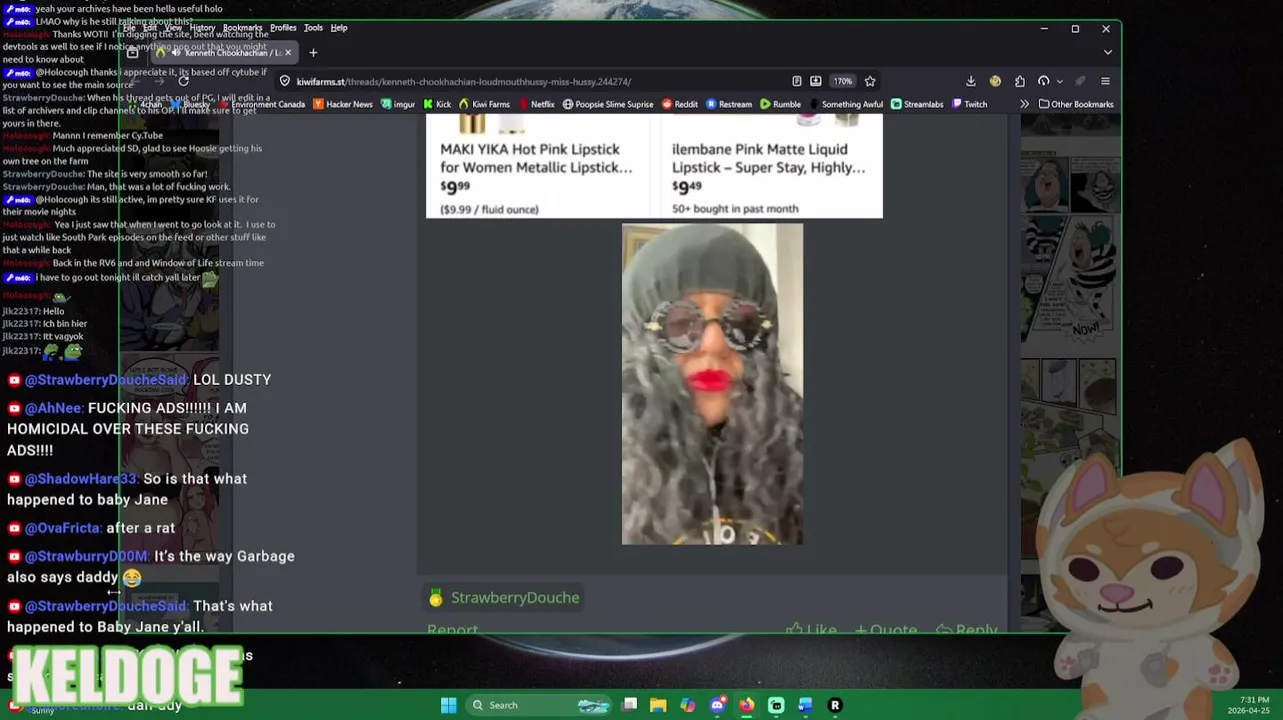Image resolution: width=1283 pixels, height=720 pixels.
Task: Open the Kiwi Farms bookmark
Action: [485, 104]
